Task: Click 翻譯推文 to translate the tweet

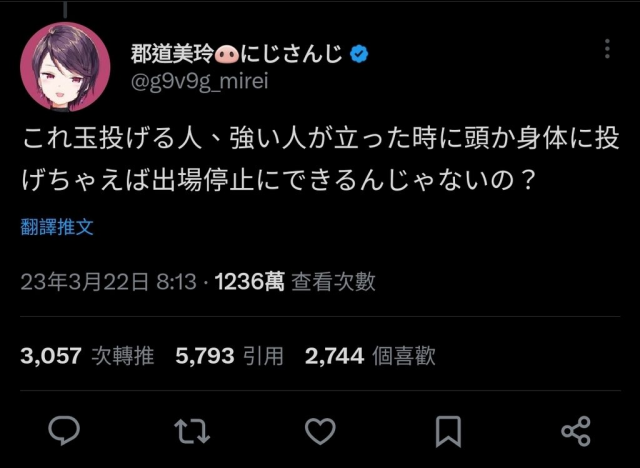Action: click(x=57, y=227)
